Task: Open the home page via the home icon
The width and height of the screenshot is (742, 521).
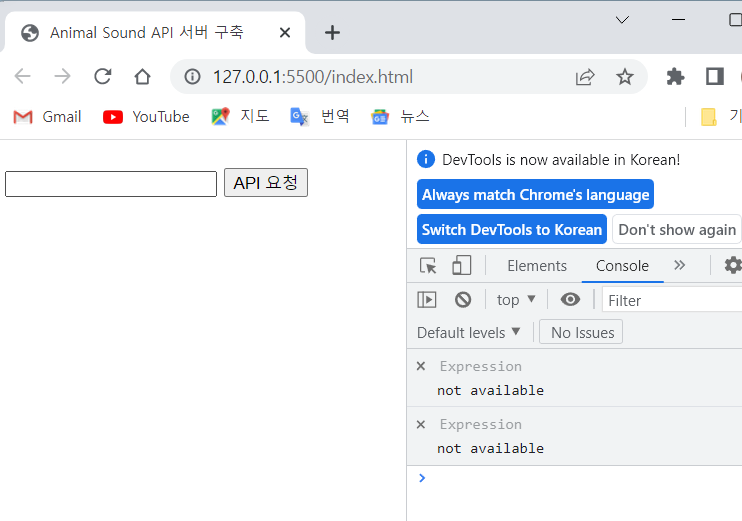Action: 142,76
